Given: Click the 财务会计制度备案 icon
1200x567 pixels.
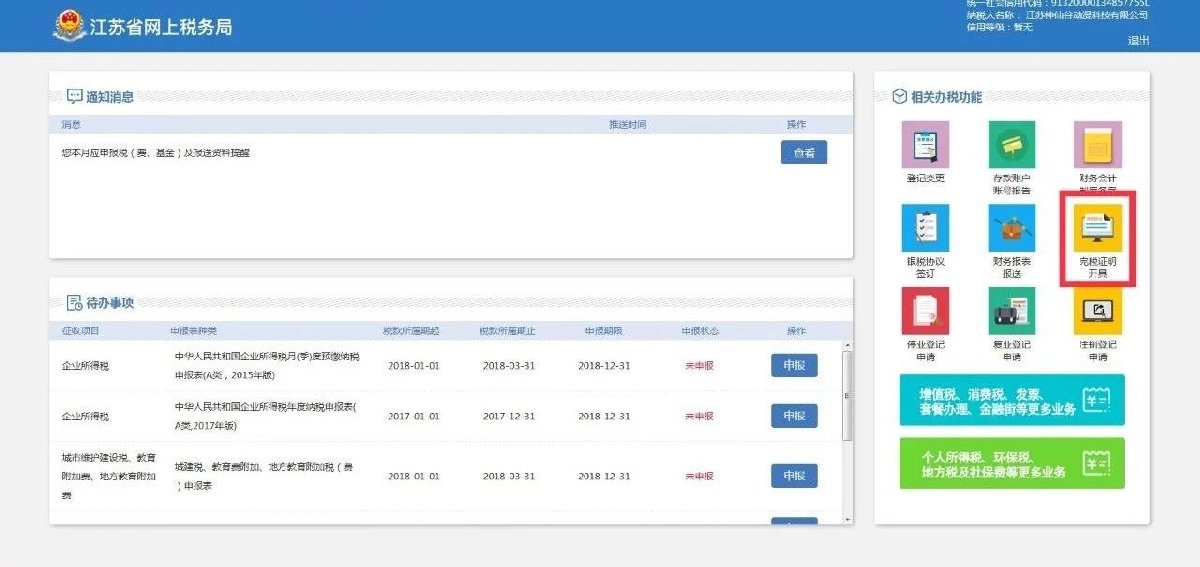Looking at the screenshot, I should coord(1098,145).
